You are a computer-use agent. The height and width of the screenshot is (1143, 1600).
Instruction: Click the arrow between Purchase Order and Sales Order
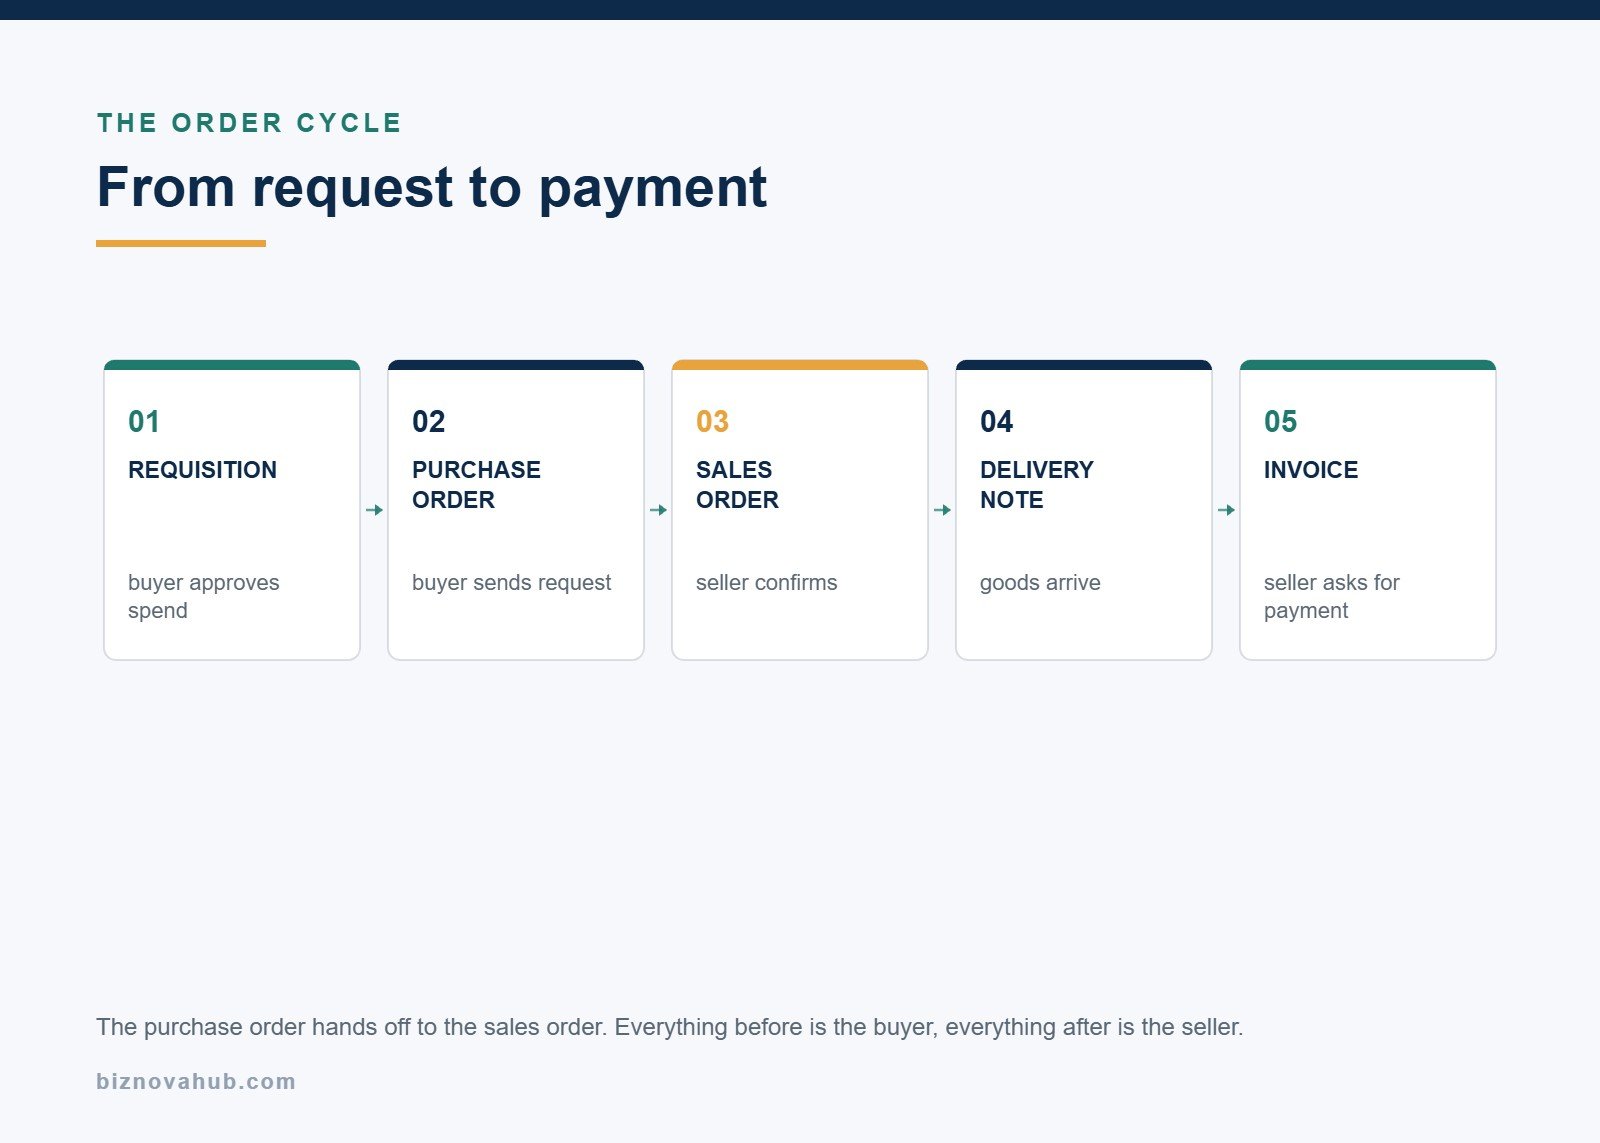tap(658, 510)
